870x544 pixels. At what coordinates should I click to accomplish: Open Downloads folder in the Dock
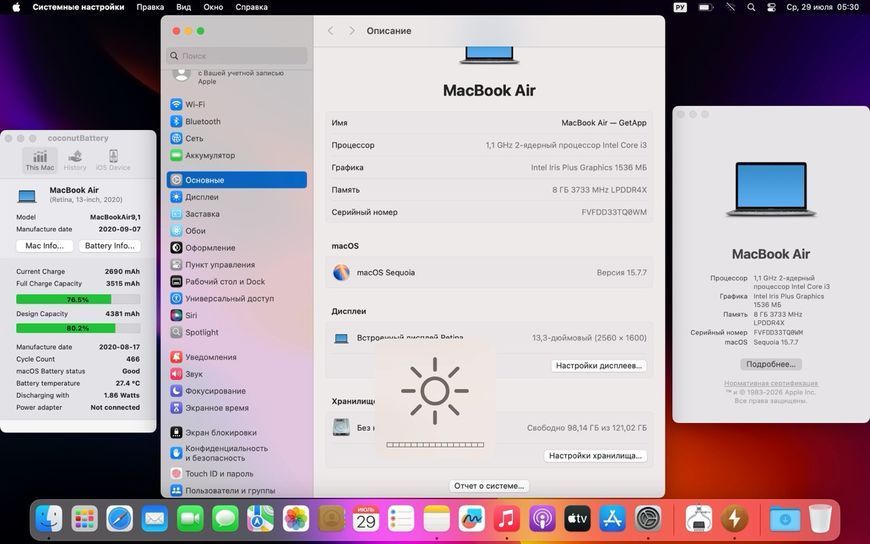[x=785, y=520]
